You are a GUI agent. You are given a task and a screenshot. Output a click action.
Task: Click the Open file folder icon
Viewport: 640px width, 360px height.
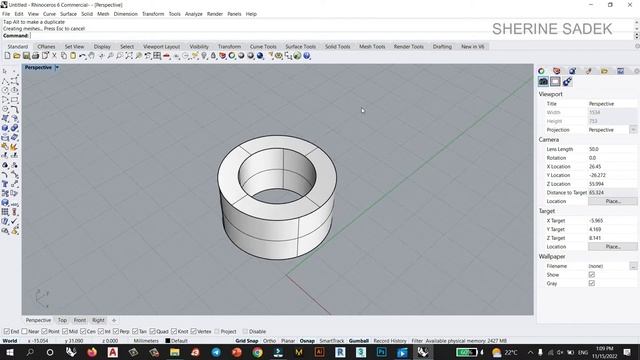17,56
